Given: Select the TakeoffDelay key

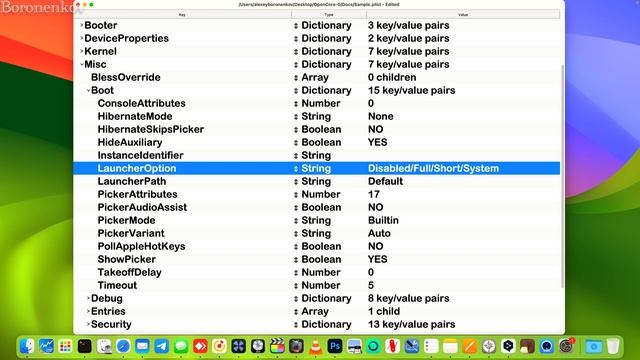Looking at the screenshot, I should pyautogui.click(x=129, y=272).
